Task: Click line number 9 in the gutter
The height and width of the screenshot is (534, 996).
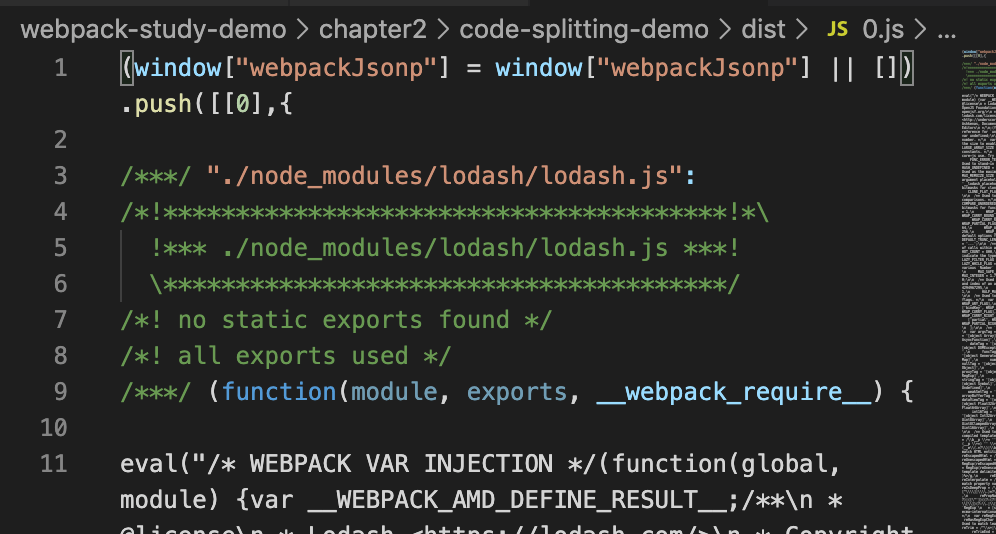Action: (x=60, y=392)
